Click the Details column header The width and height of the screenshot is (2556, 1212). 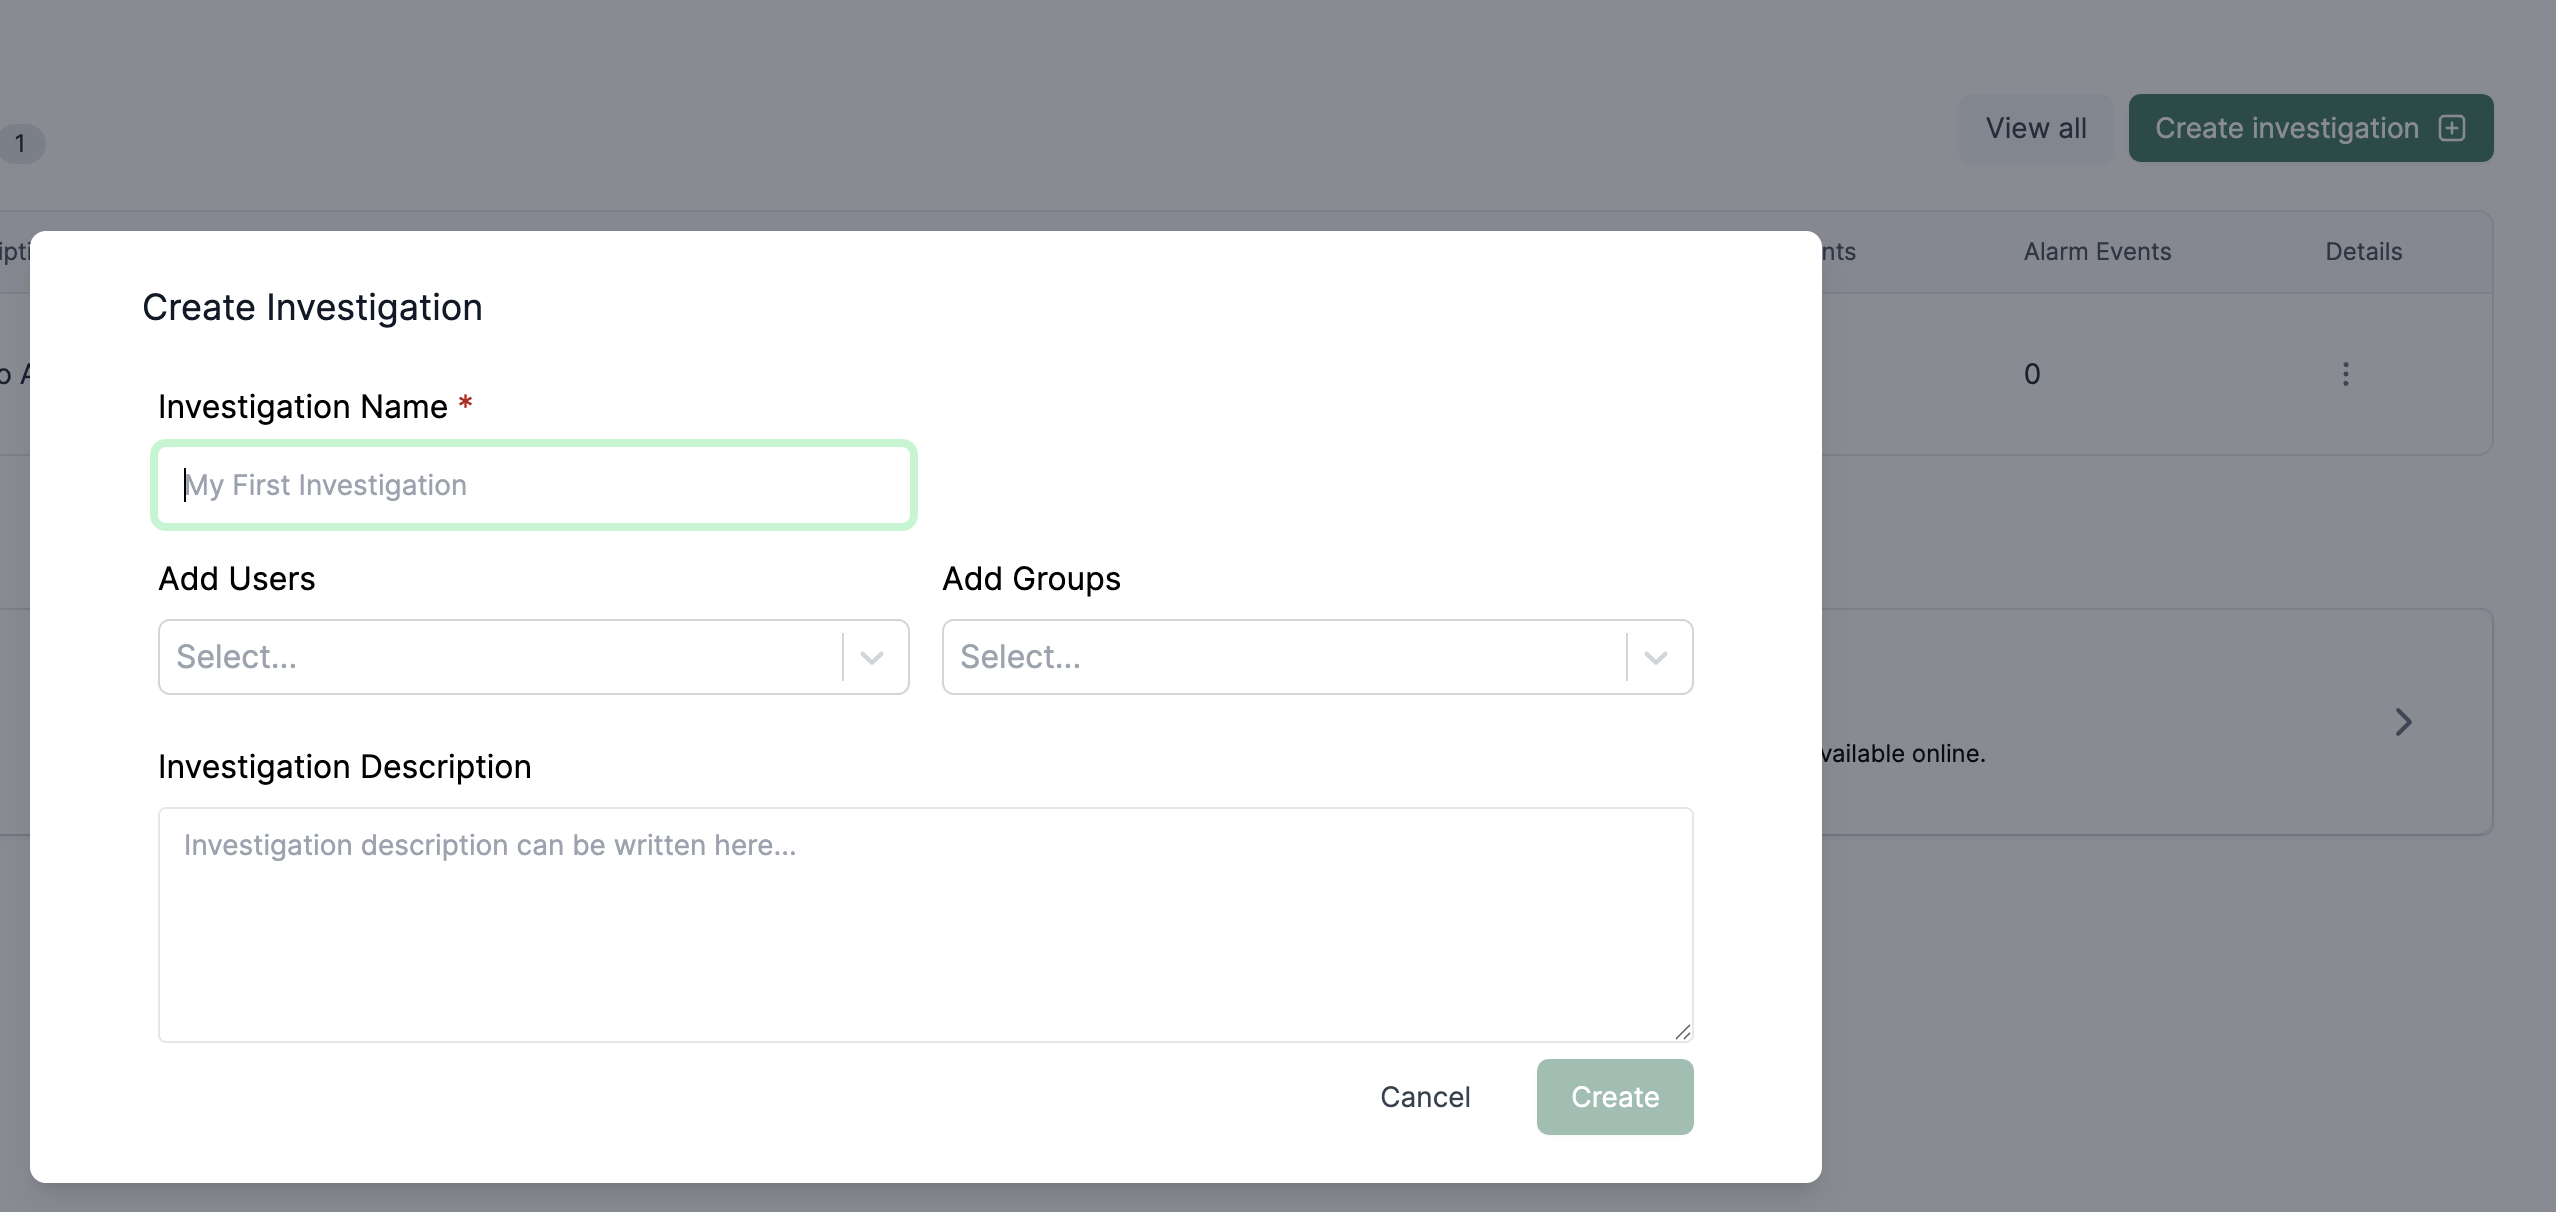[x=2363, y=252]
